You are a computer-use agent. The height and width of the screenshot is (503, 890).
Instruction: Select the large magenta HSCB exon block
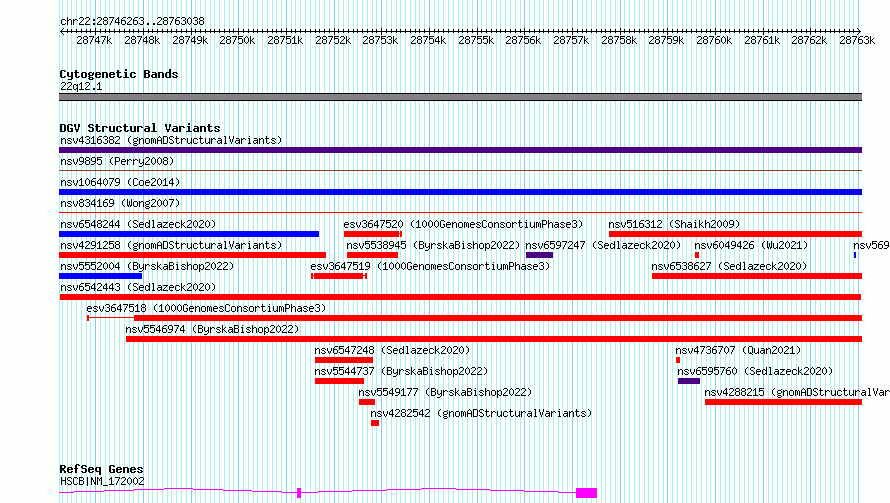[x=586, y=493]
